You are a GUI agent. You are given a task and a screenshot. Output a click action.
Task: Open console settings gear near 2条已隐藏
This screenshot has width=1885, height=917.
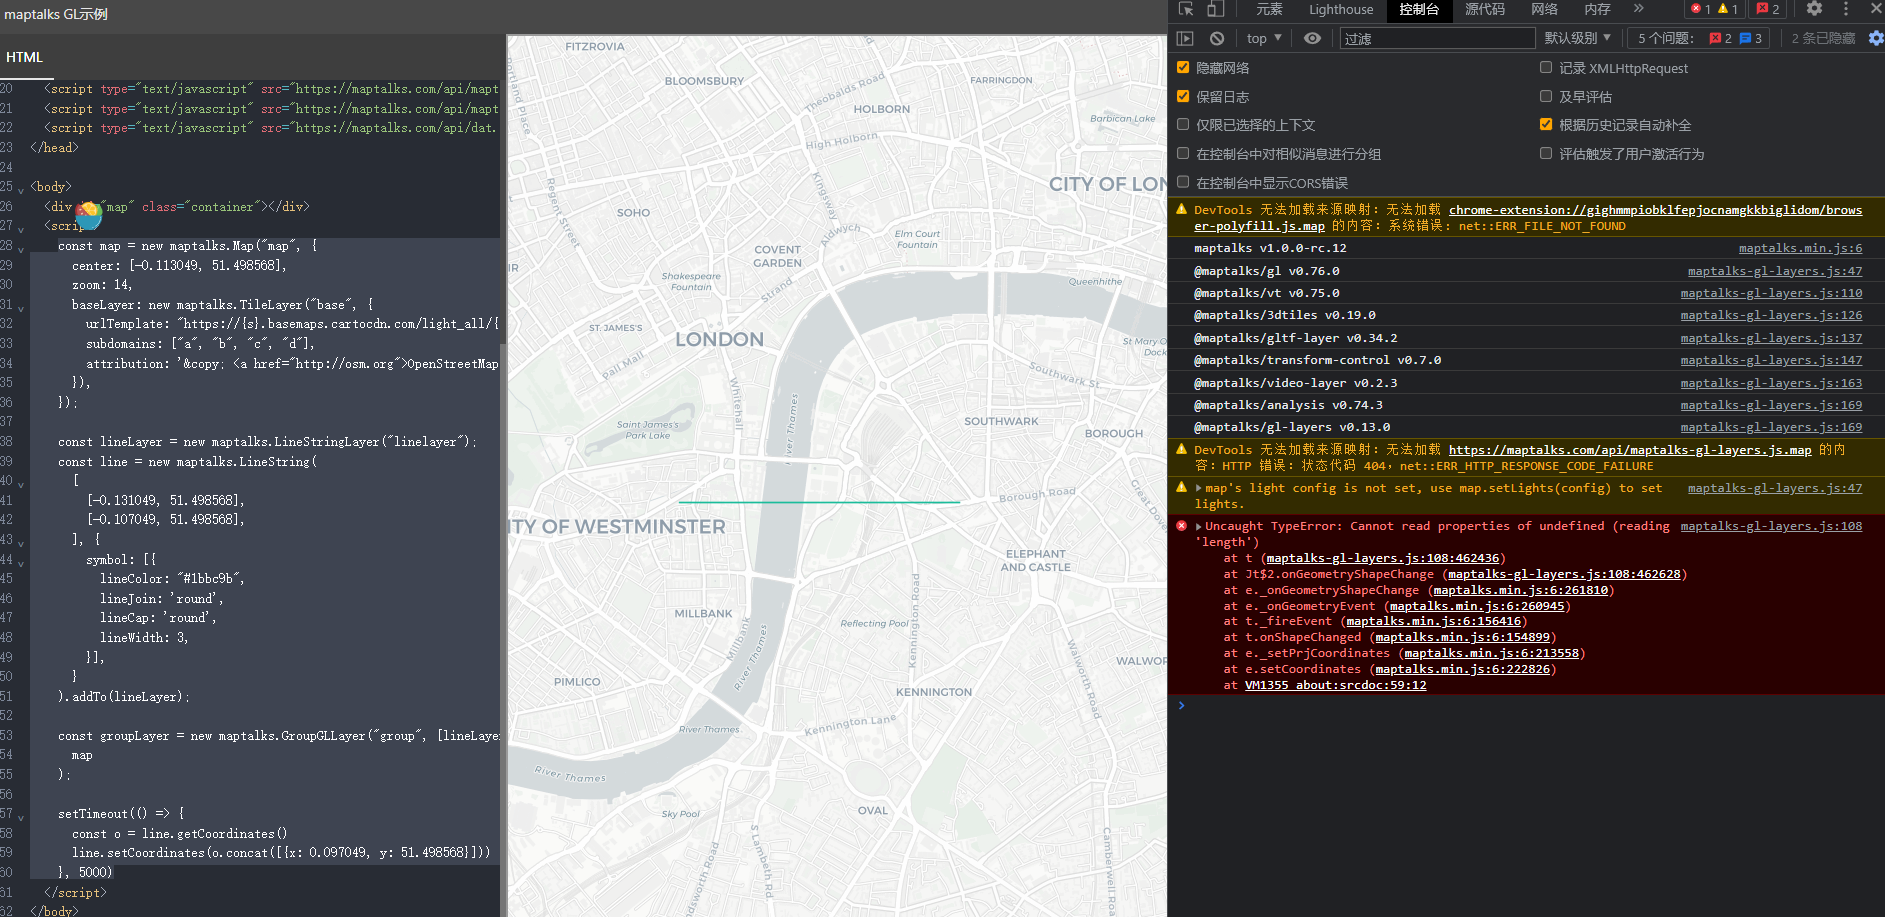pos(1875,37)
